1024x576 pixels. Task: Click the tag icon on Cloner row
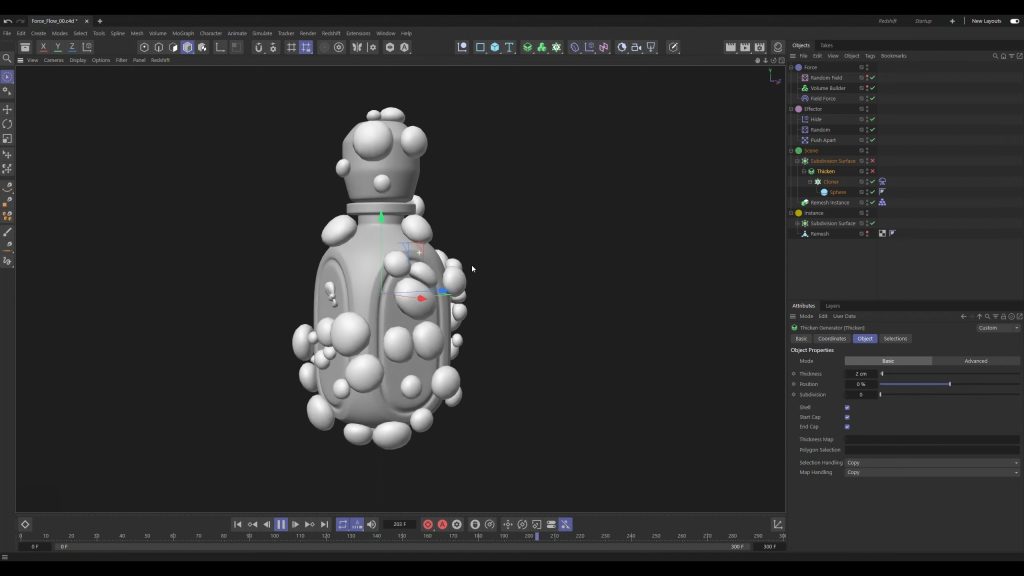coord(882,182)
